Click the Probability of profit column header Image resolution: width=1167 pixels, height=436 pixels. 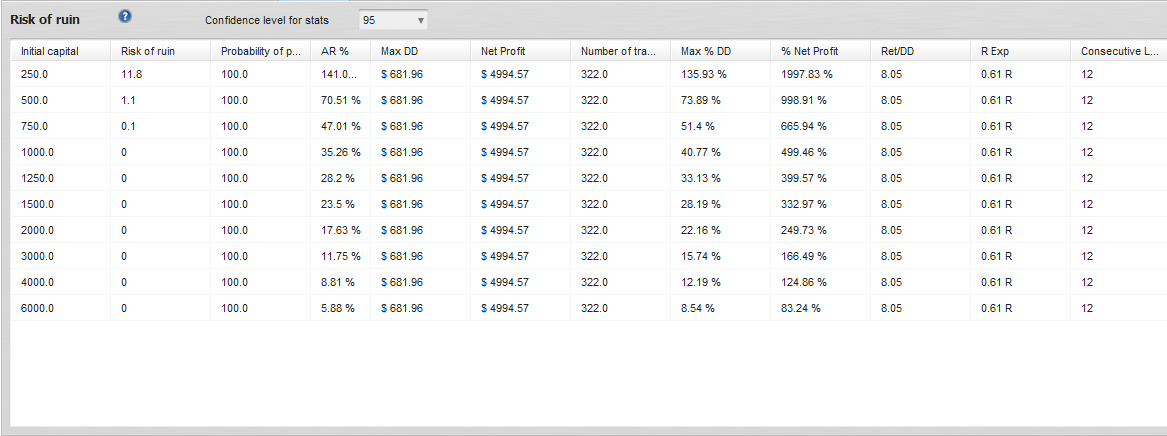(260, 50)
